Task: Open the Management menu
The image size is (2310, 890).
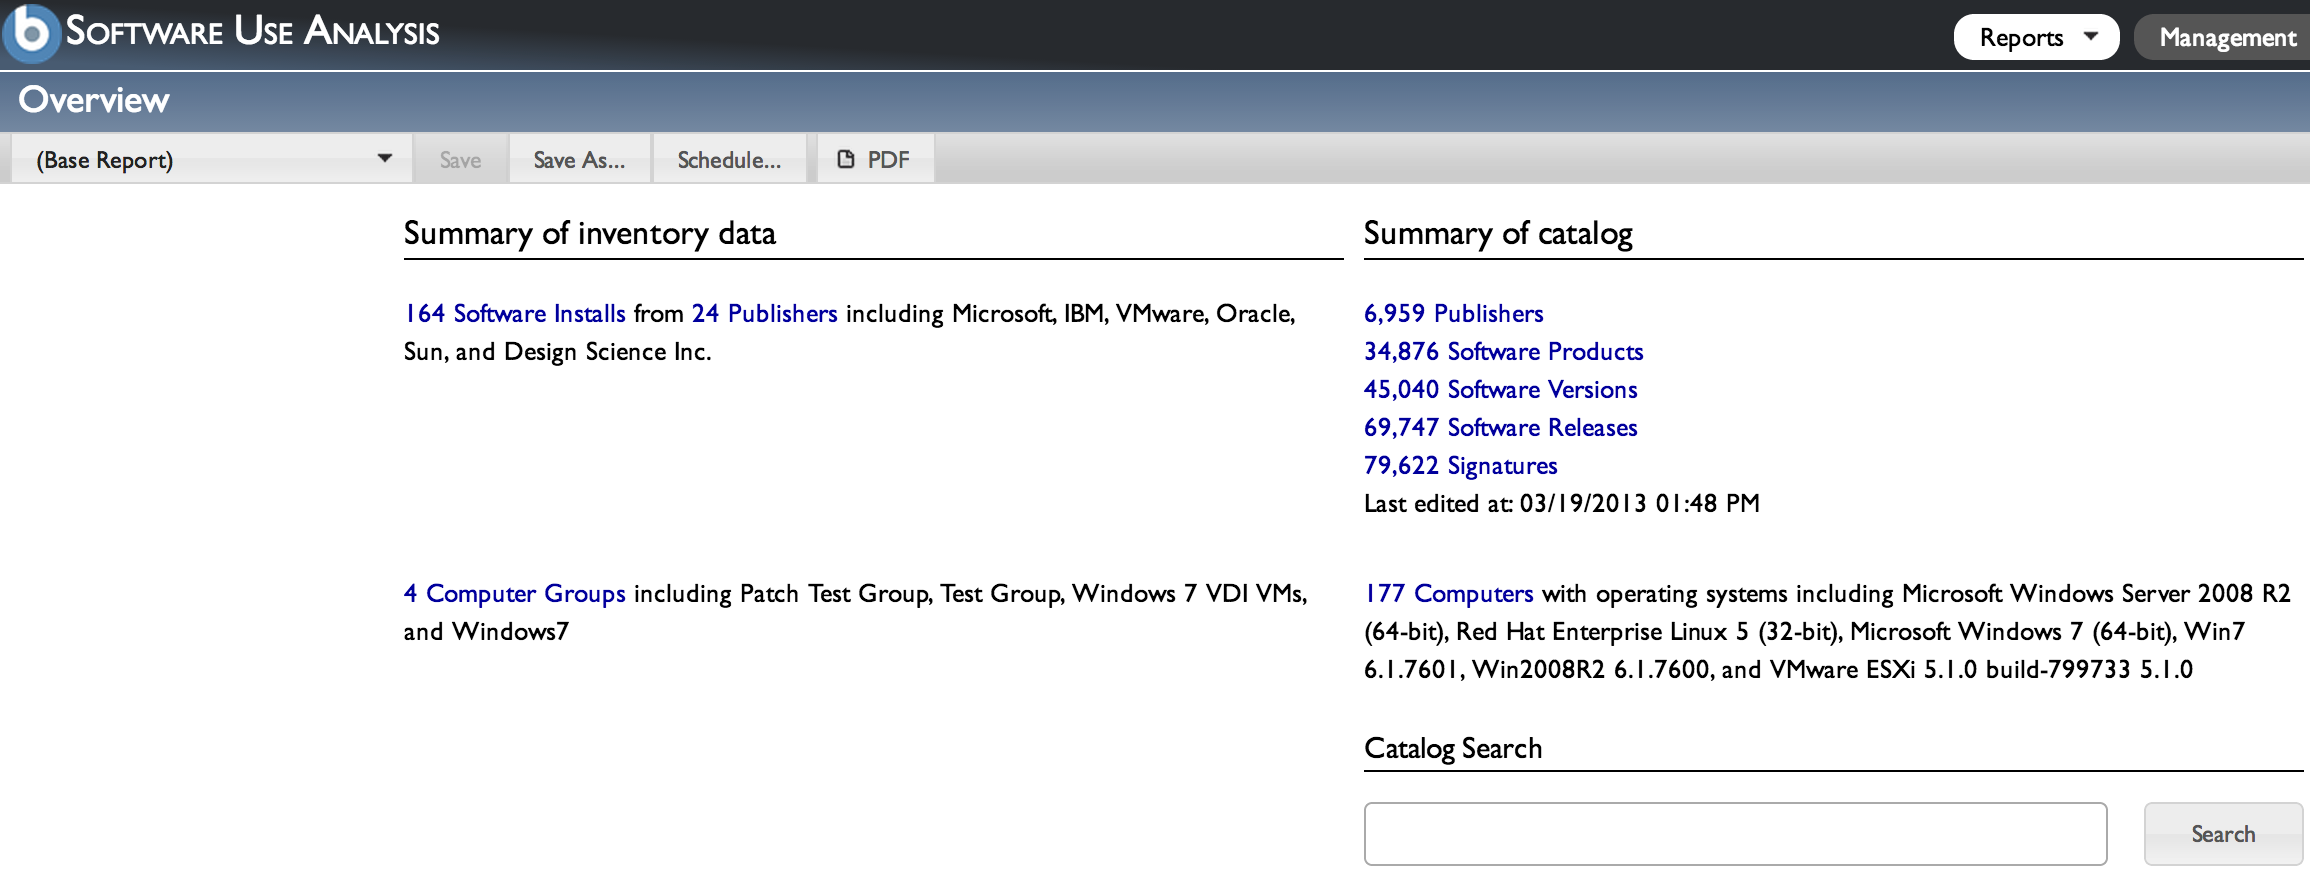Action: (x=2226, y=38)
